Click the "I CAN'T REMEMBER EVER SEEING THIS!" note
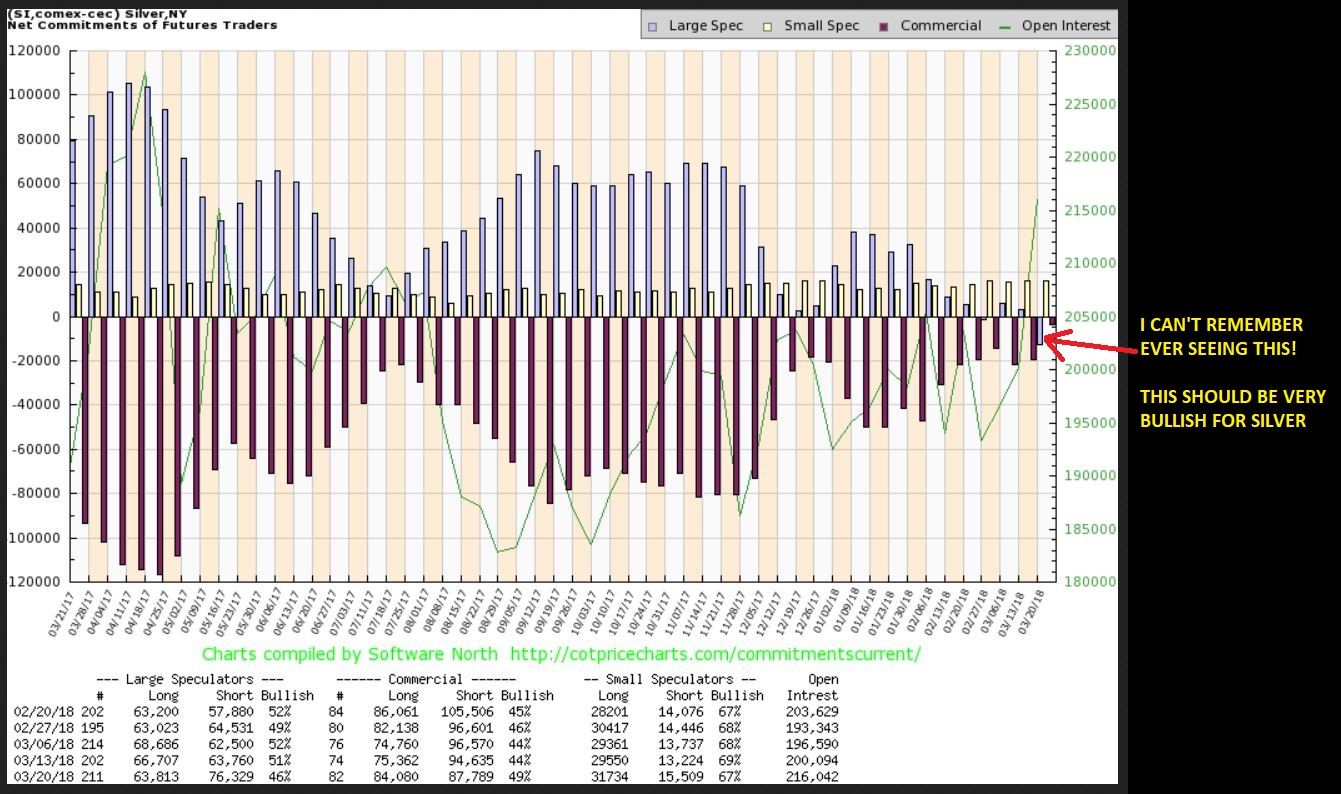Screen dimensions: 1341x794 click(x=1222, y=336)
